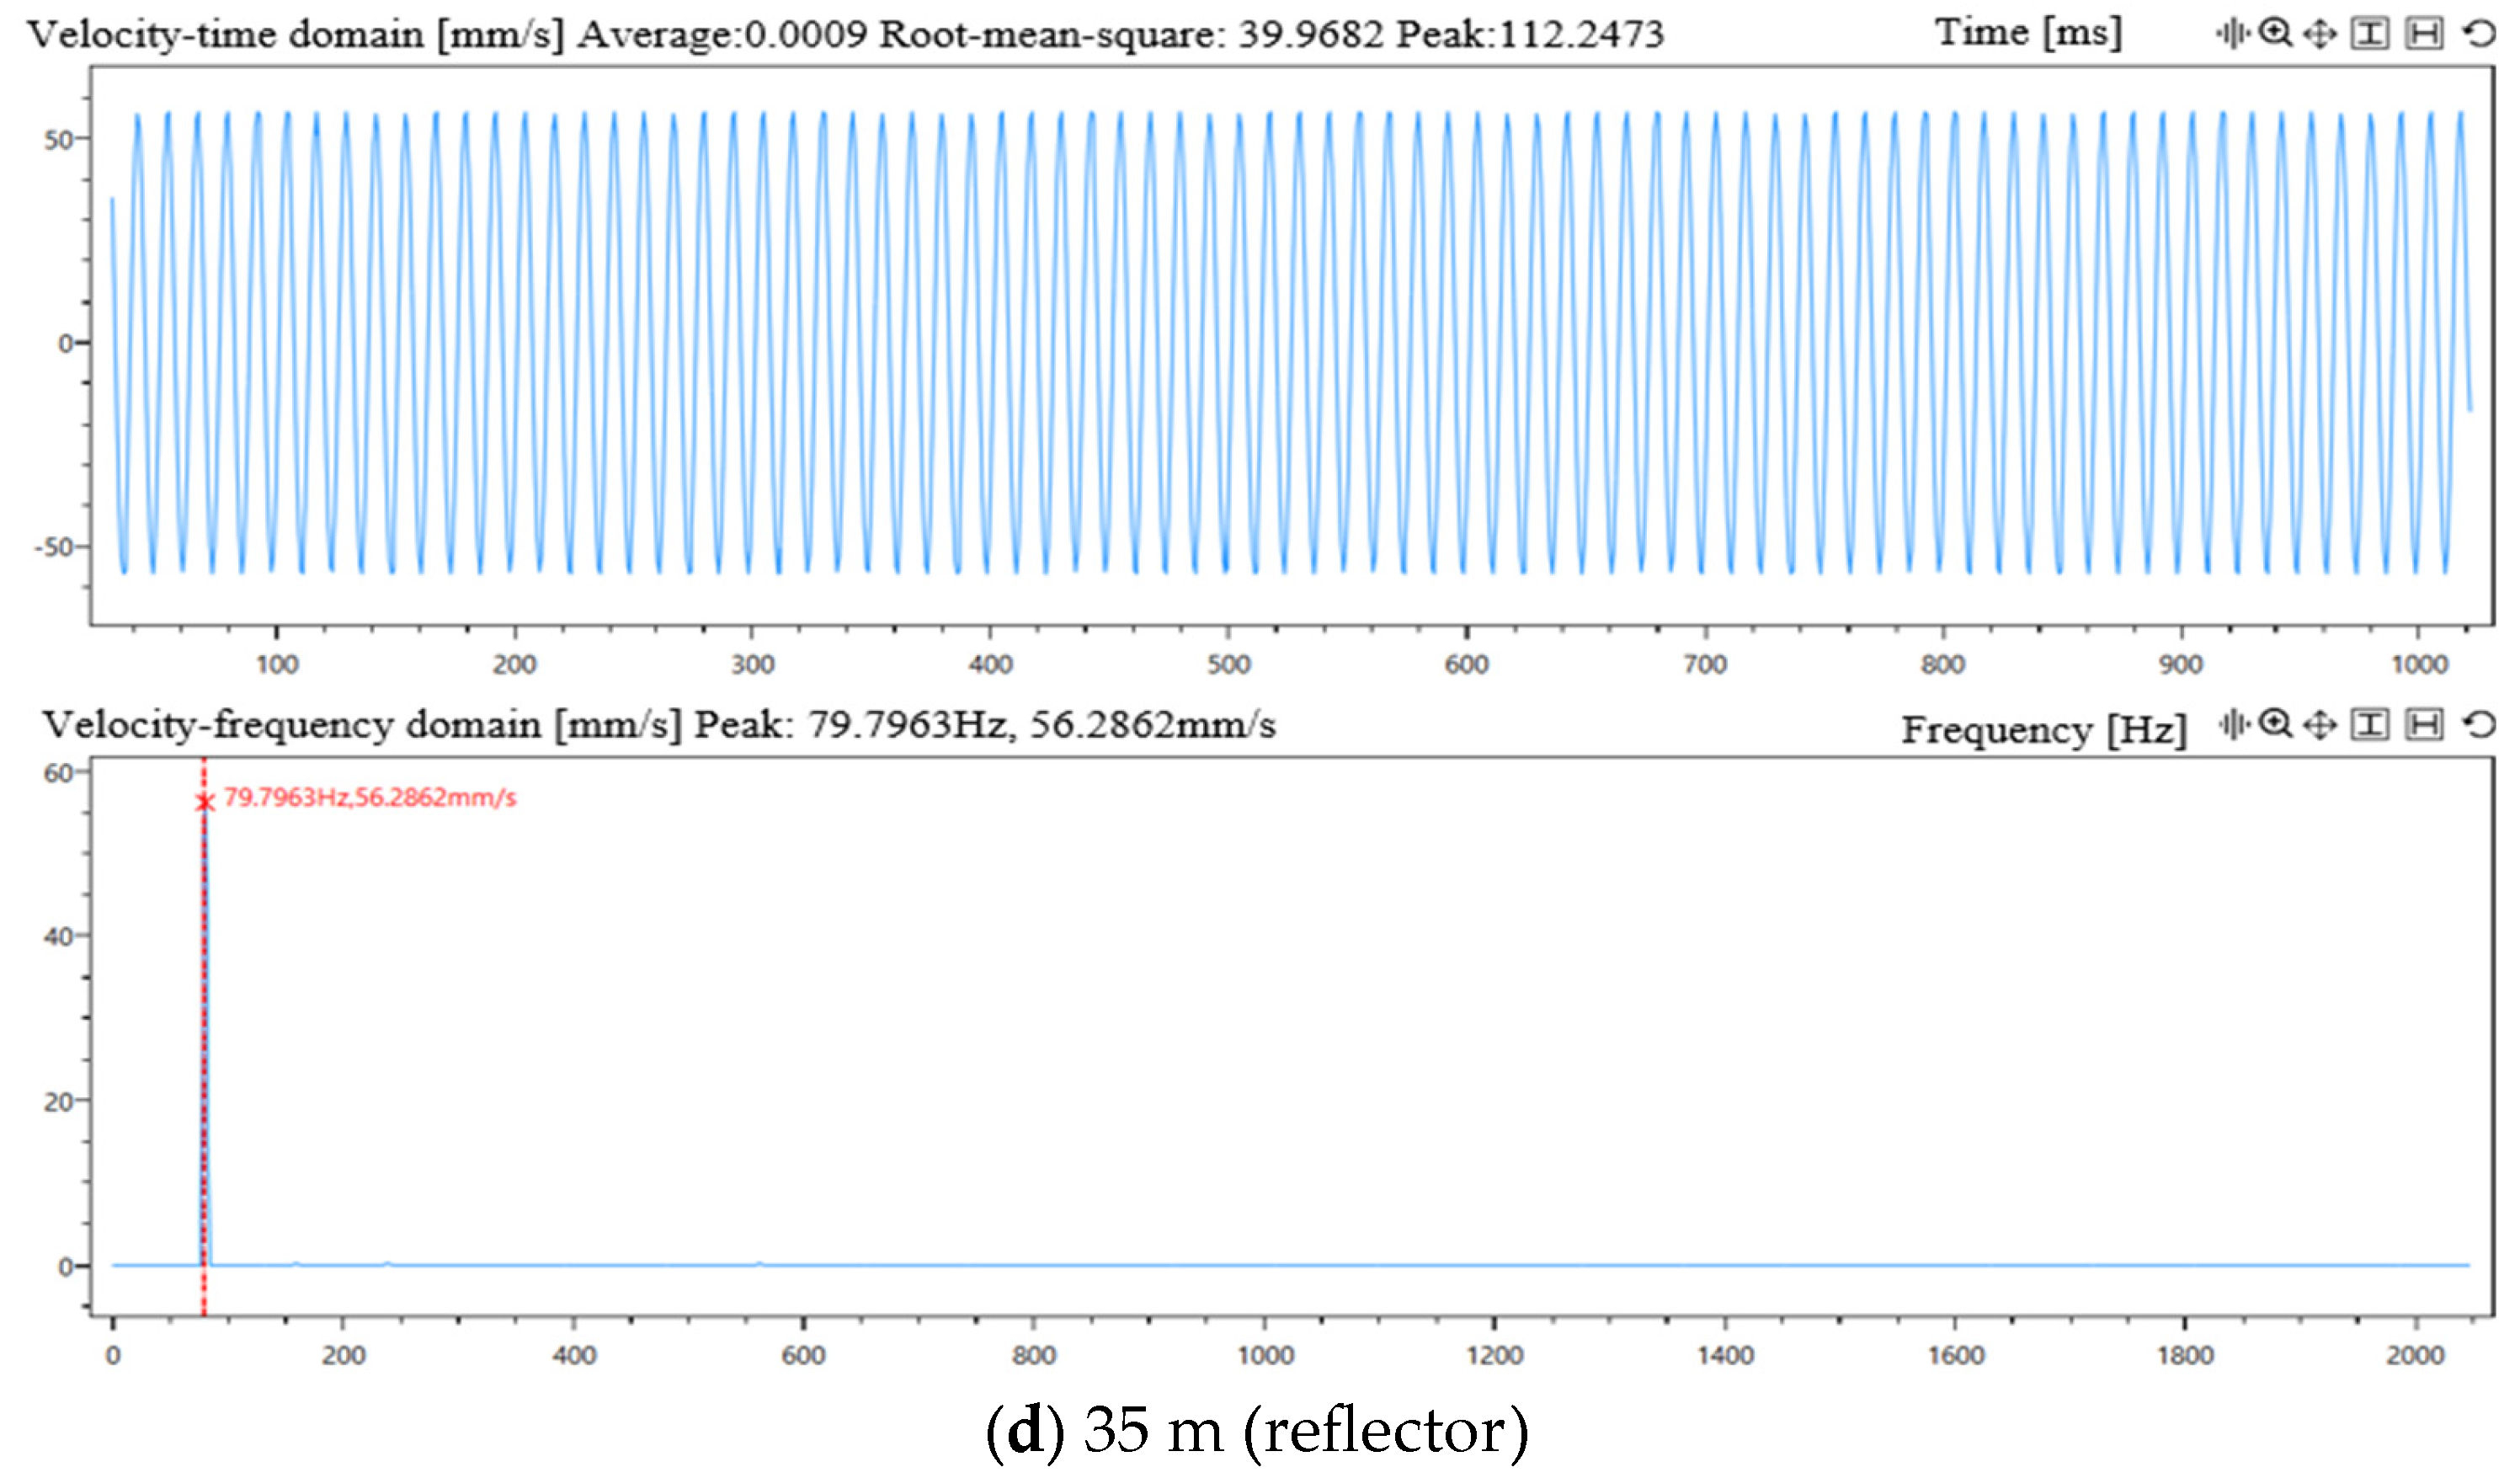Click the vertical fit (I) icon on the time chart
The height and width of the screenshot is (1478, 2520).
pos(2371,33)
